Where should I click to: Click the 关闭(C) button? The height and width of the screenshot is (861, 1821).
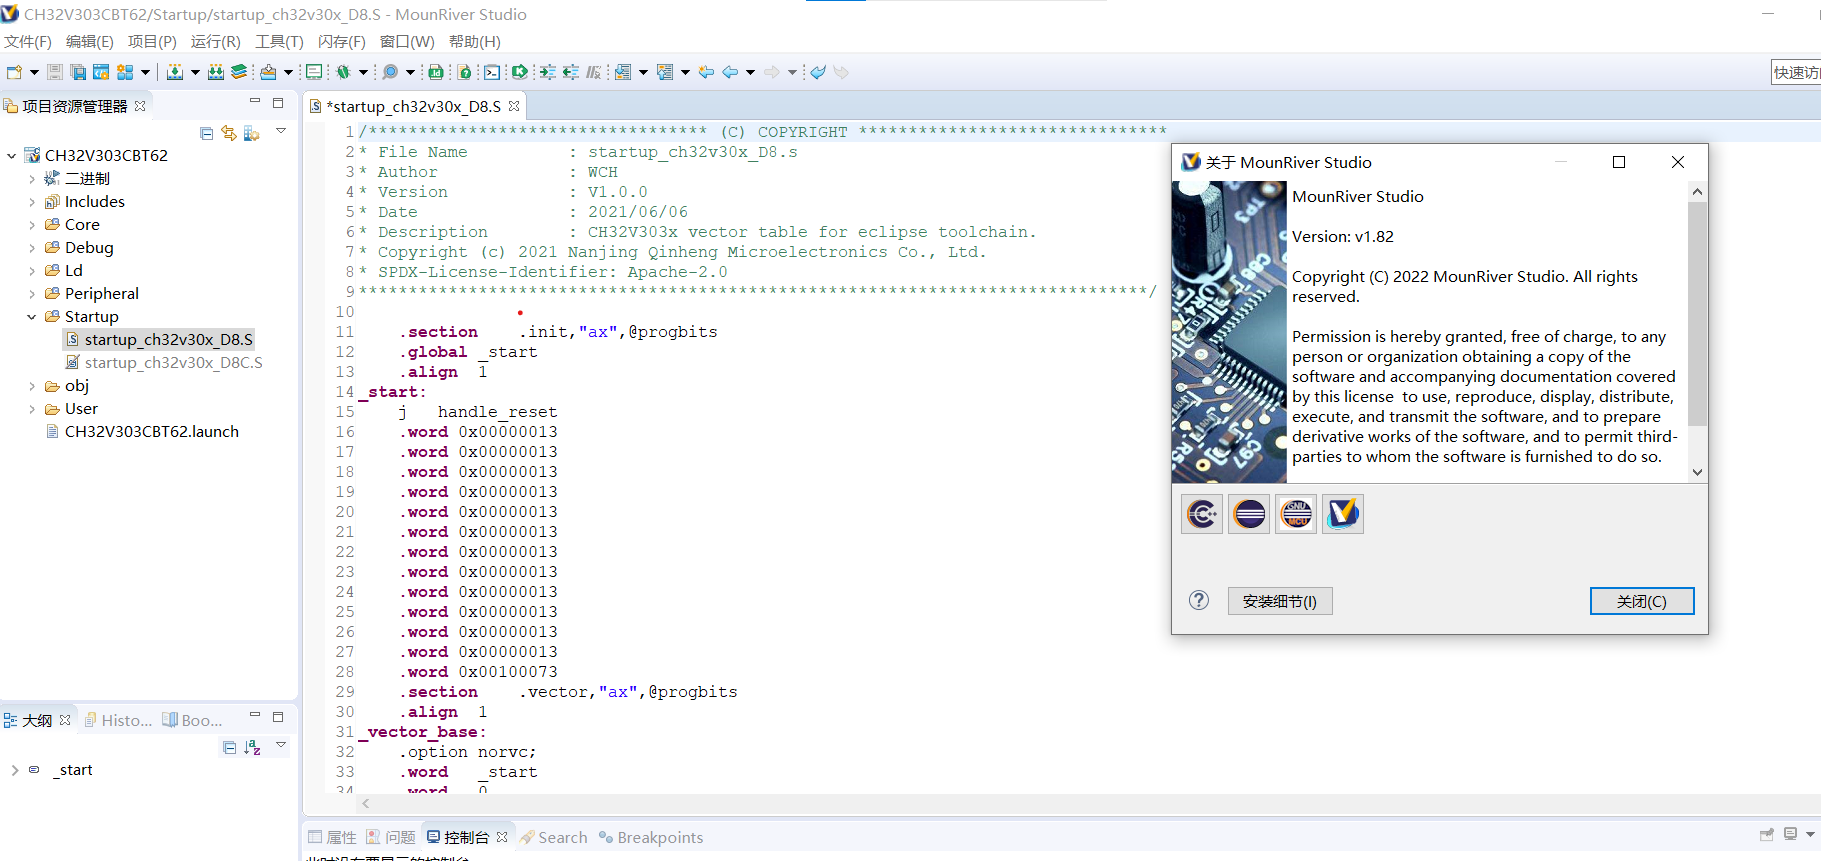coord(1642,601)
